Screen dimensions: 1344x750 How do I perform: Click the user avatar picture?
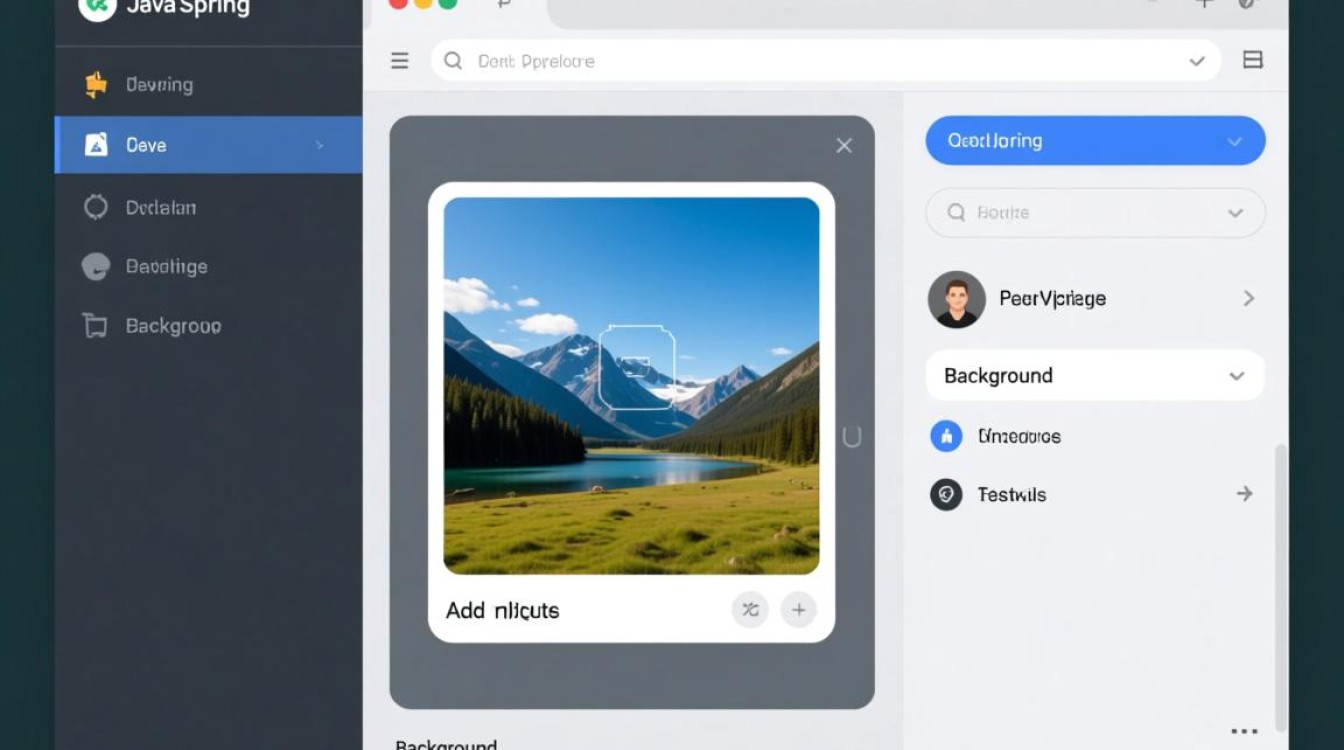click(956, 299)
